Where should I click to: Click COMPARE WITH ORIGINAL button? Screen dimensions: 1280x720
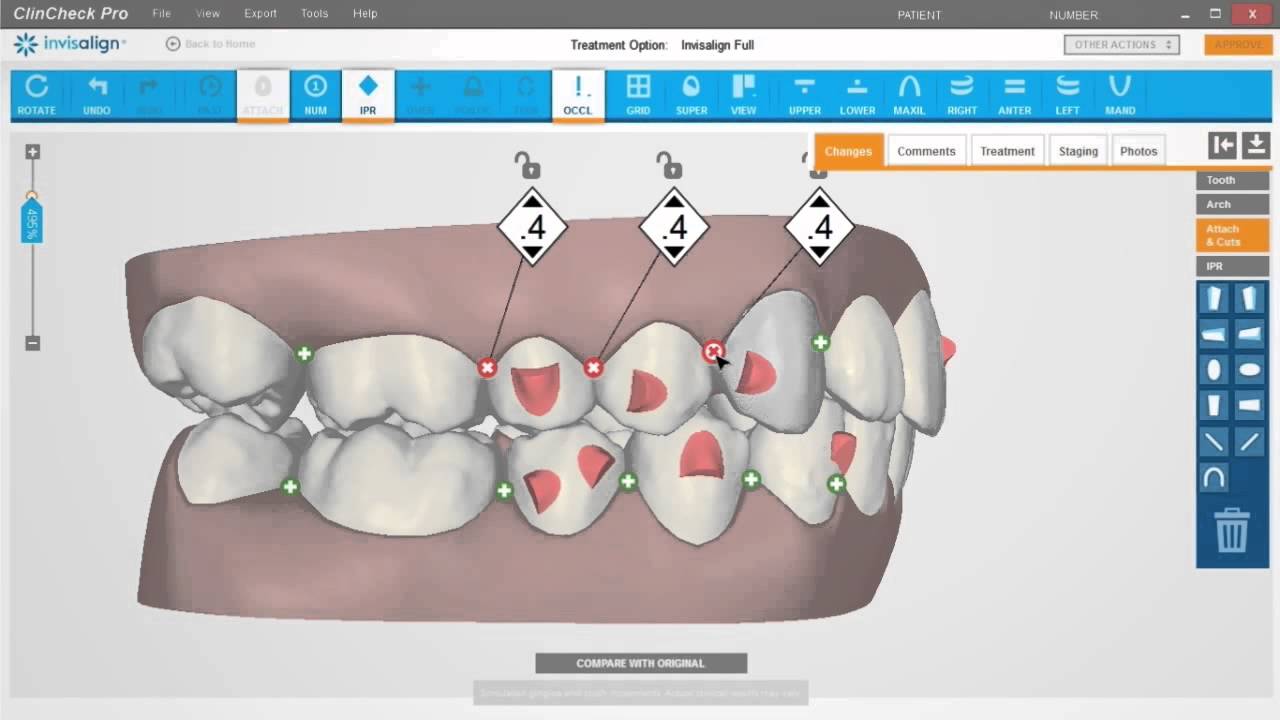coord(641,663)
